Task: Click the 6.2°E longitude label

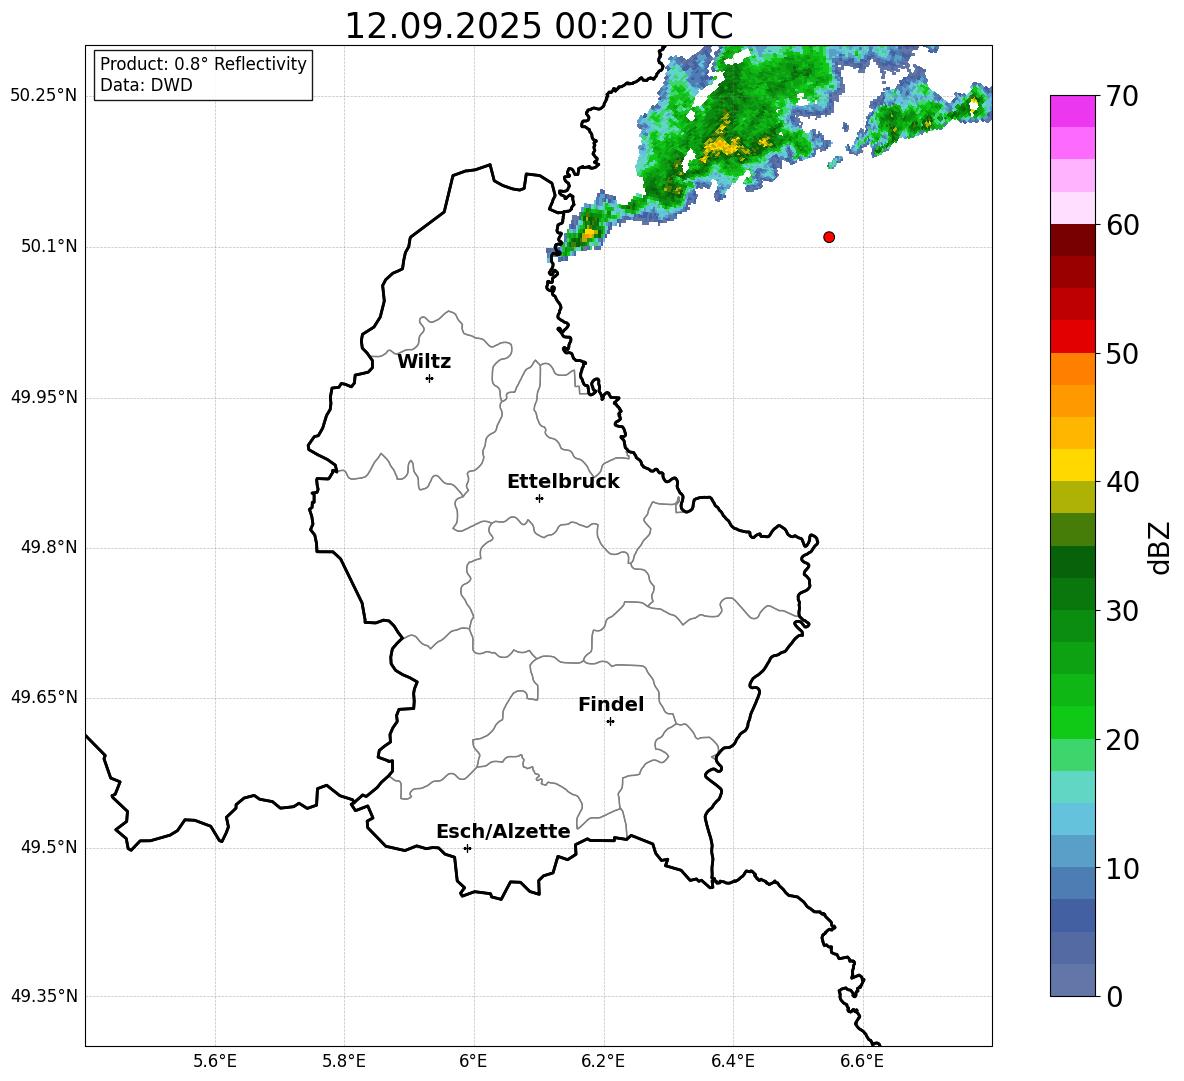Action: click(603, 1061)
